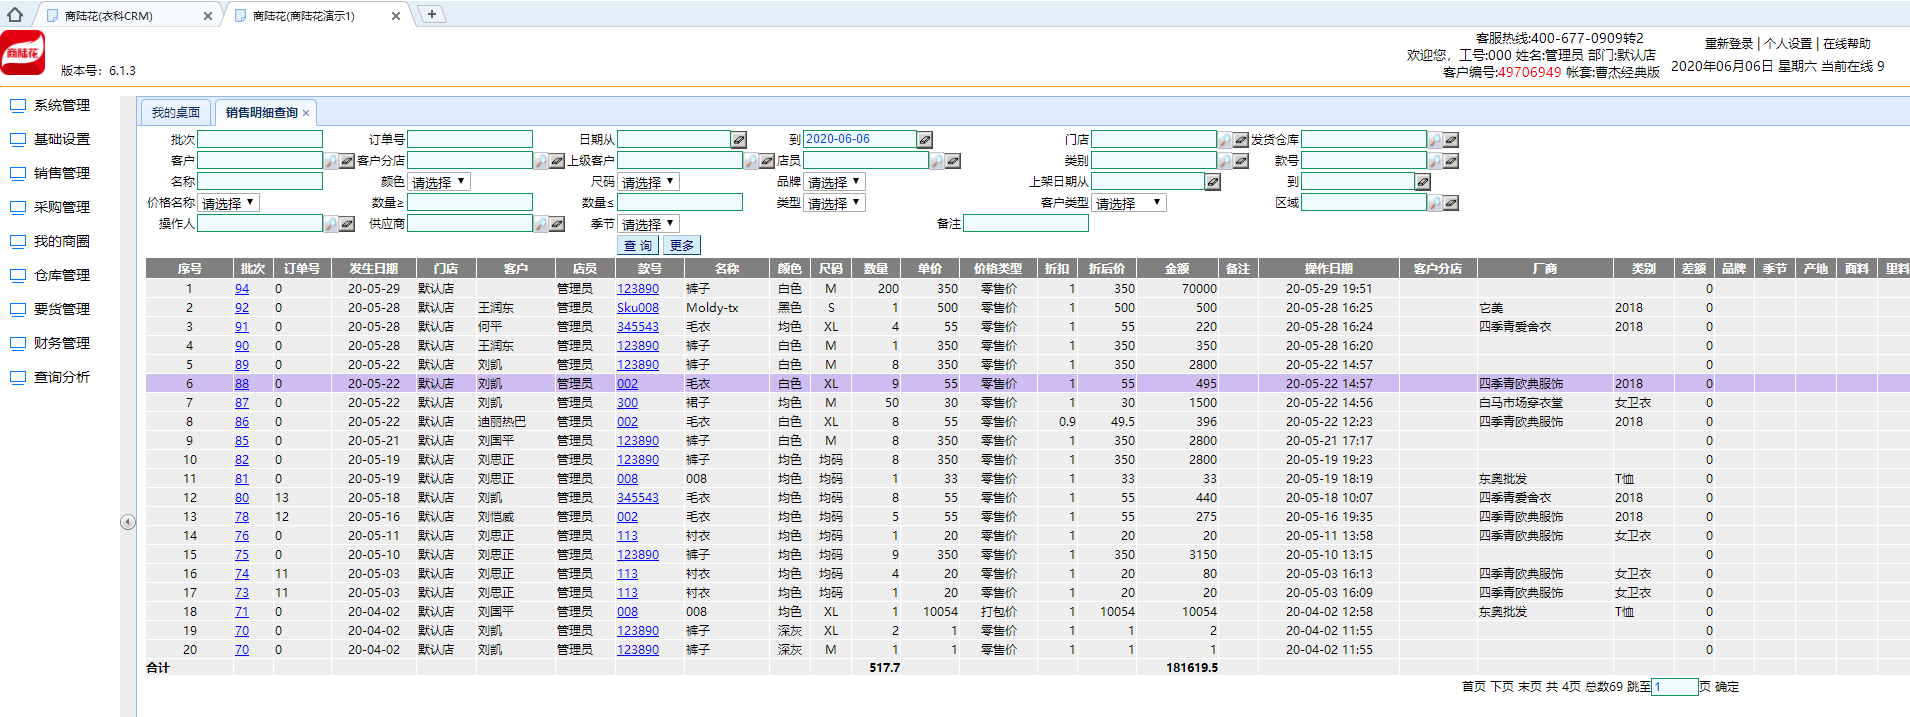This screenshot has width=1910, height=717.
Task: Open 我的商圈 sidebar menu
Action: (62, 241)
